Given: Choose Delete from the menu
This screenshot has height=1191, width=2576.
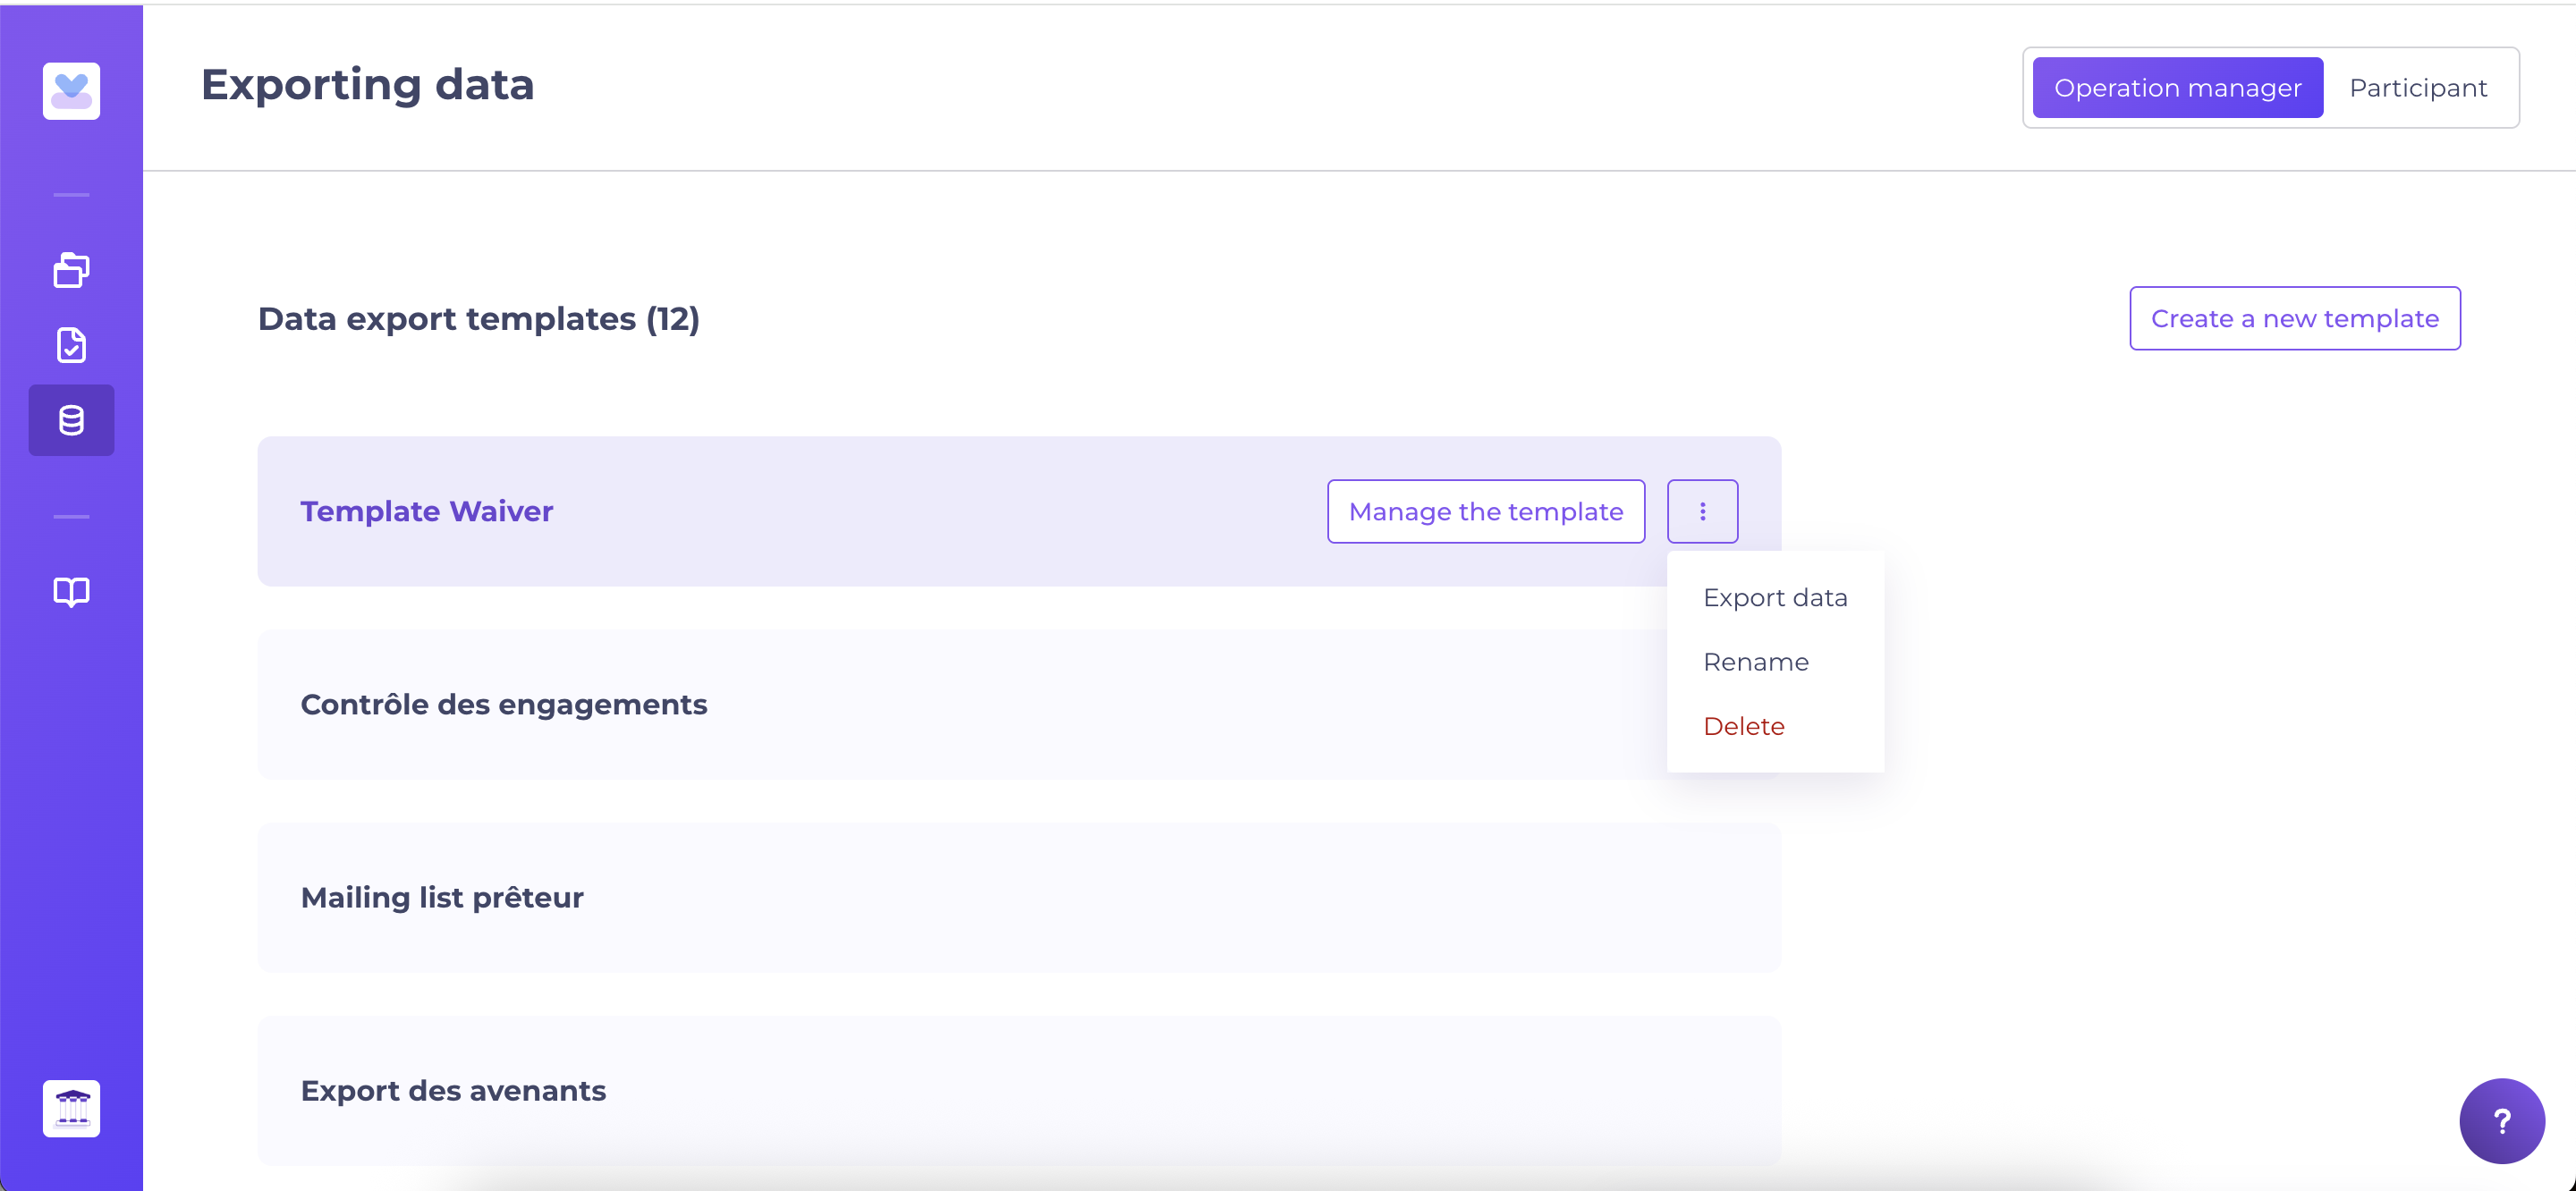Looking at the screenshot, I should point(1743,727).
